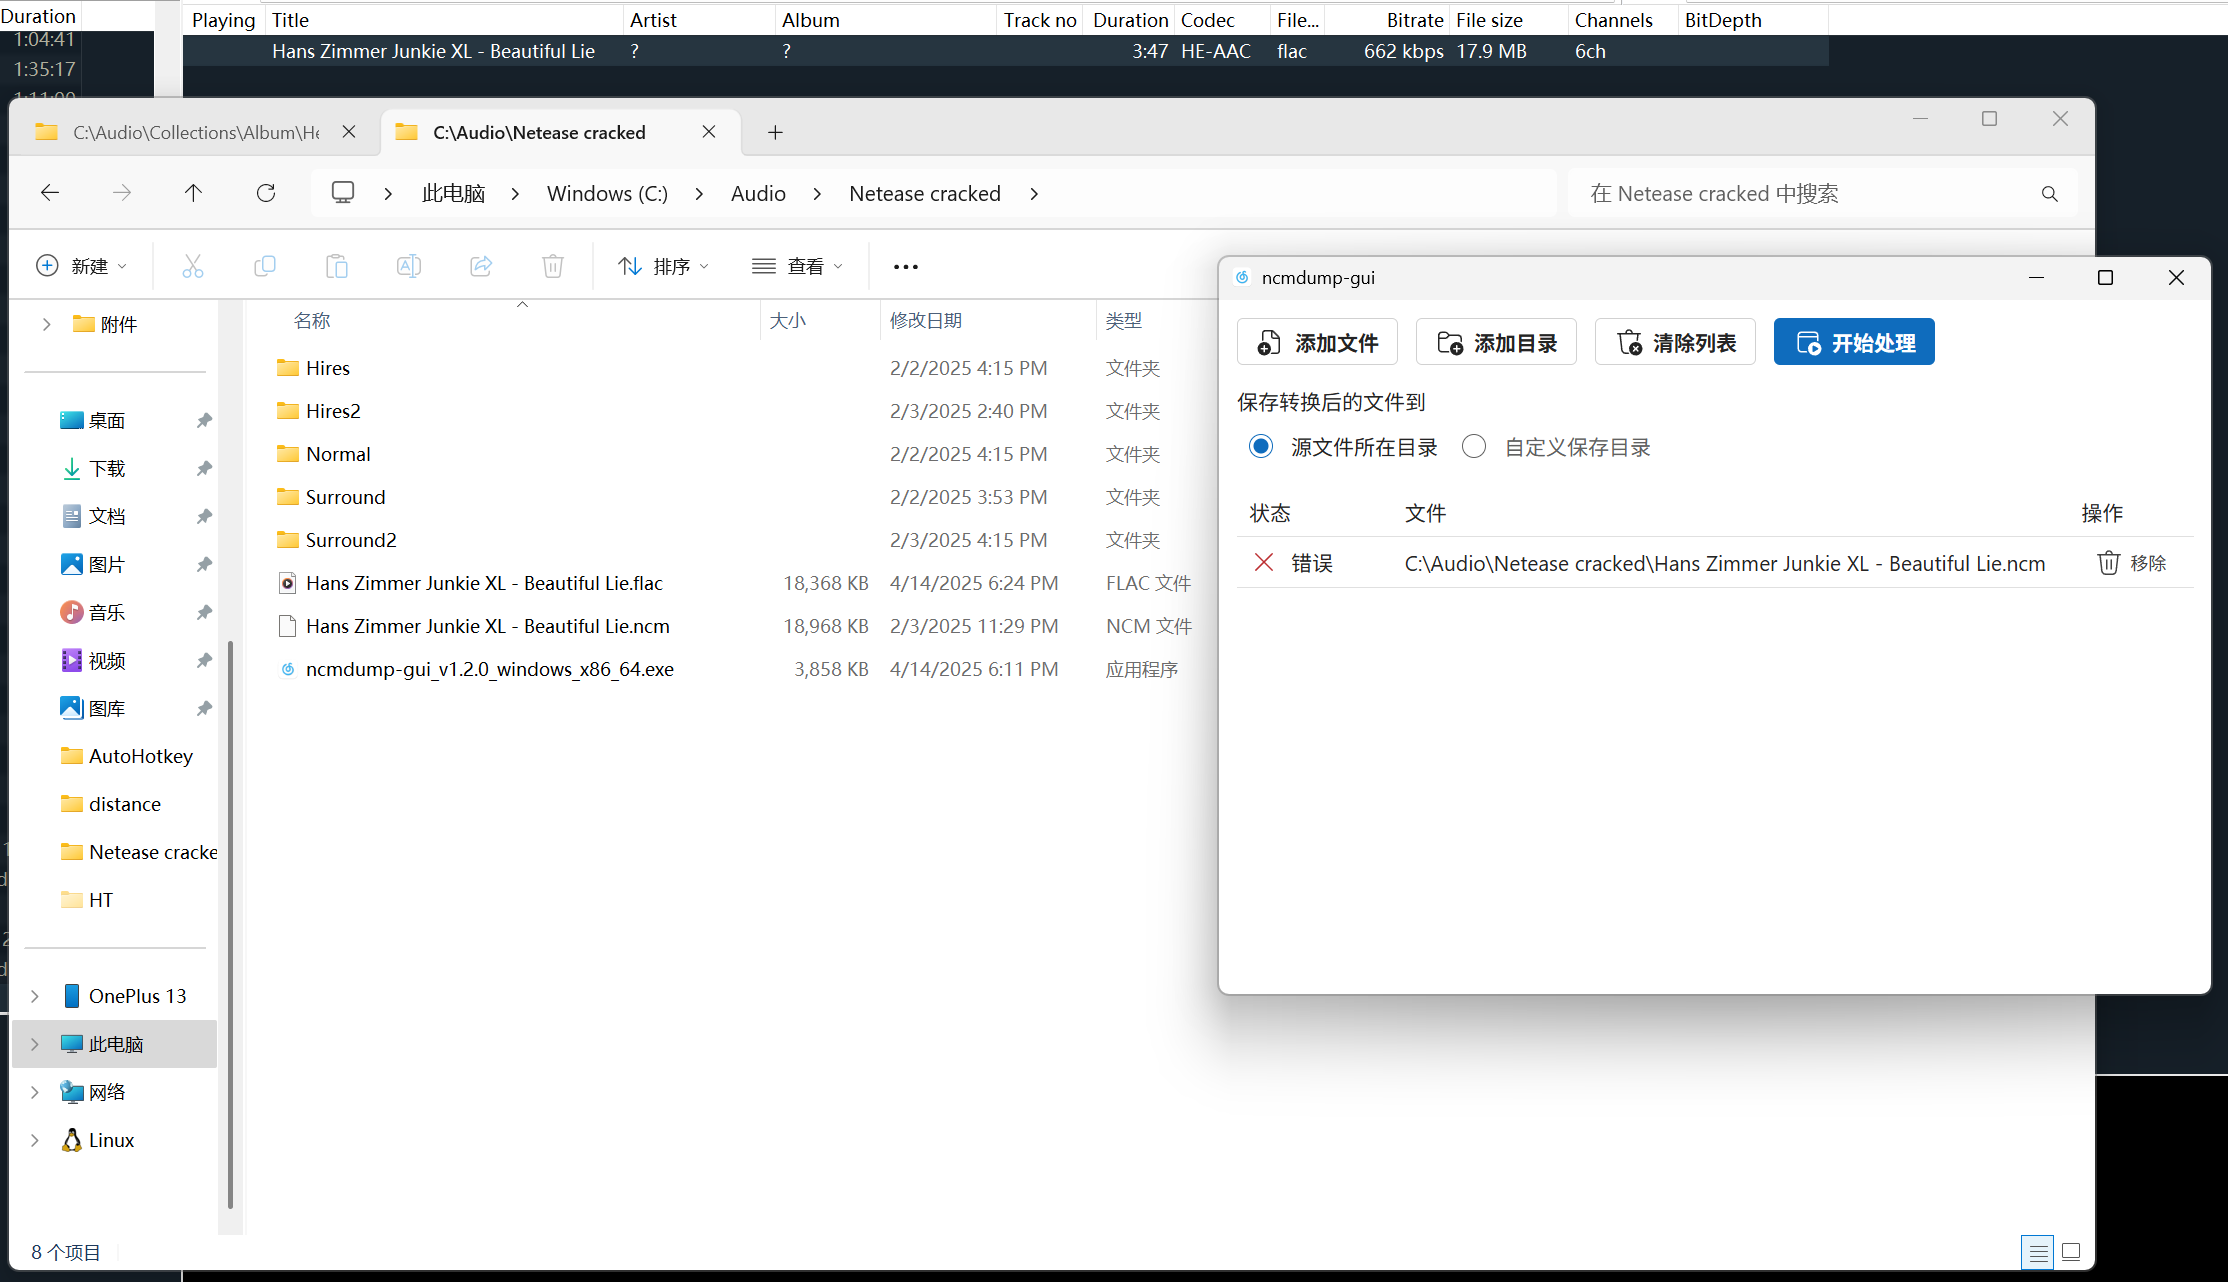Select the 源文件所在目录 radio option
This screenshot has height=1282, width=2228.
click(x=1261, y=447)
